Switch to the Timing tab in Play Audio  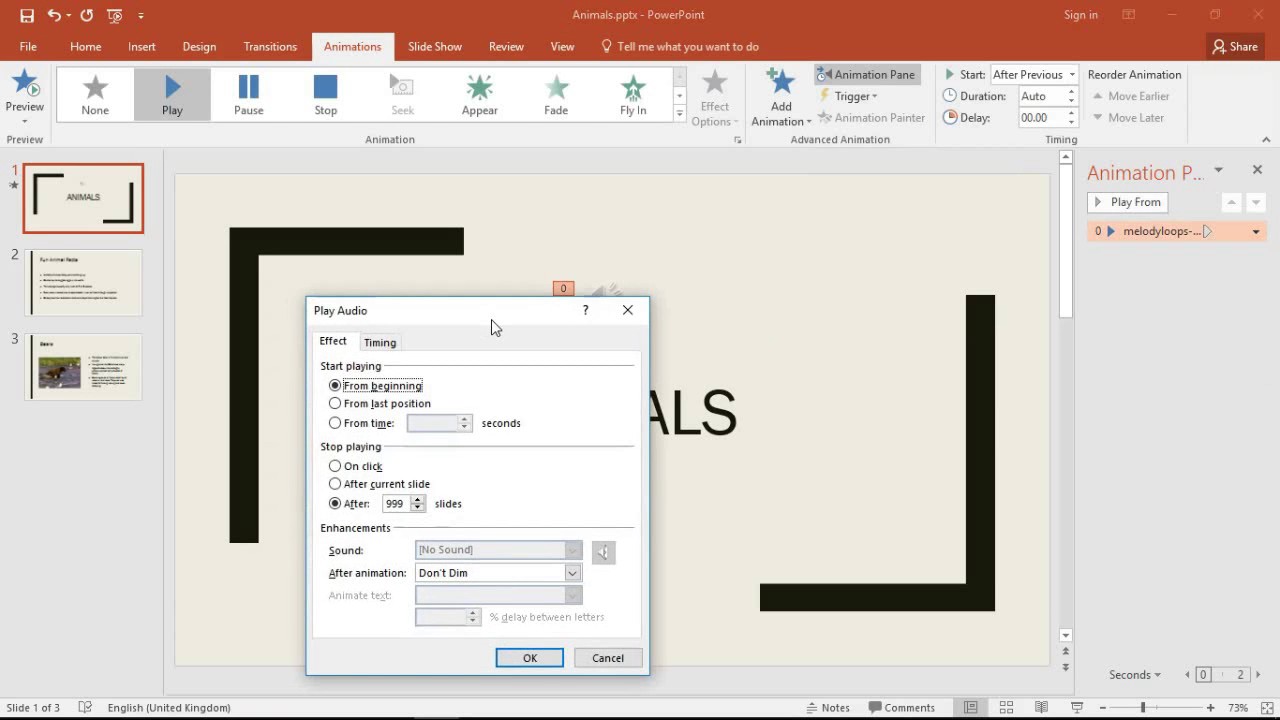[380, 341]
